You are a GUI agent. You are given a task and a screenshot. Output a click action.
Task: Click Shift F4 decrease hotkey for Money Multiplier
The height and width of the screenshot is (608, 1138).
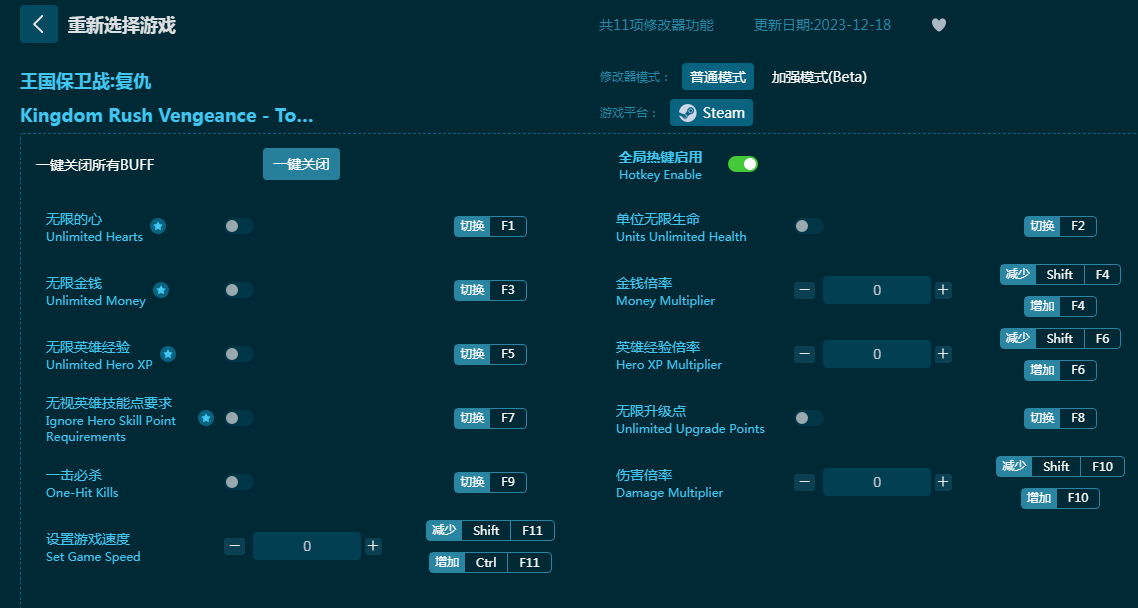(x=1060, y=274)
